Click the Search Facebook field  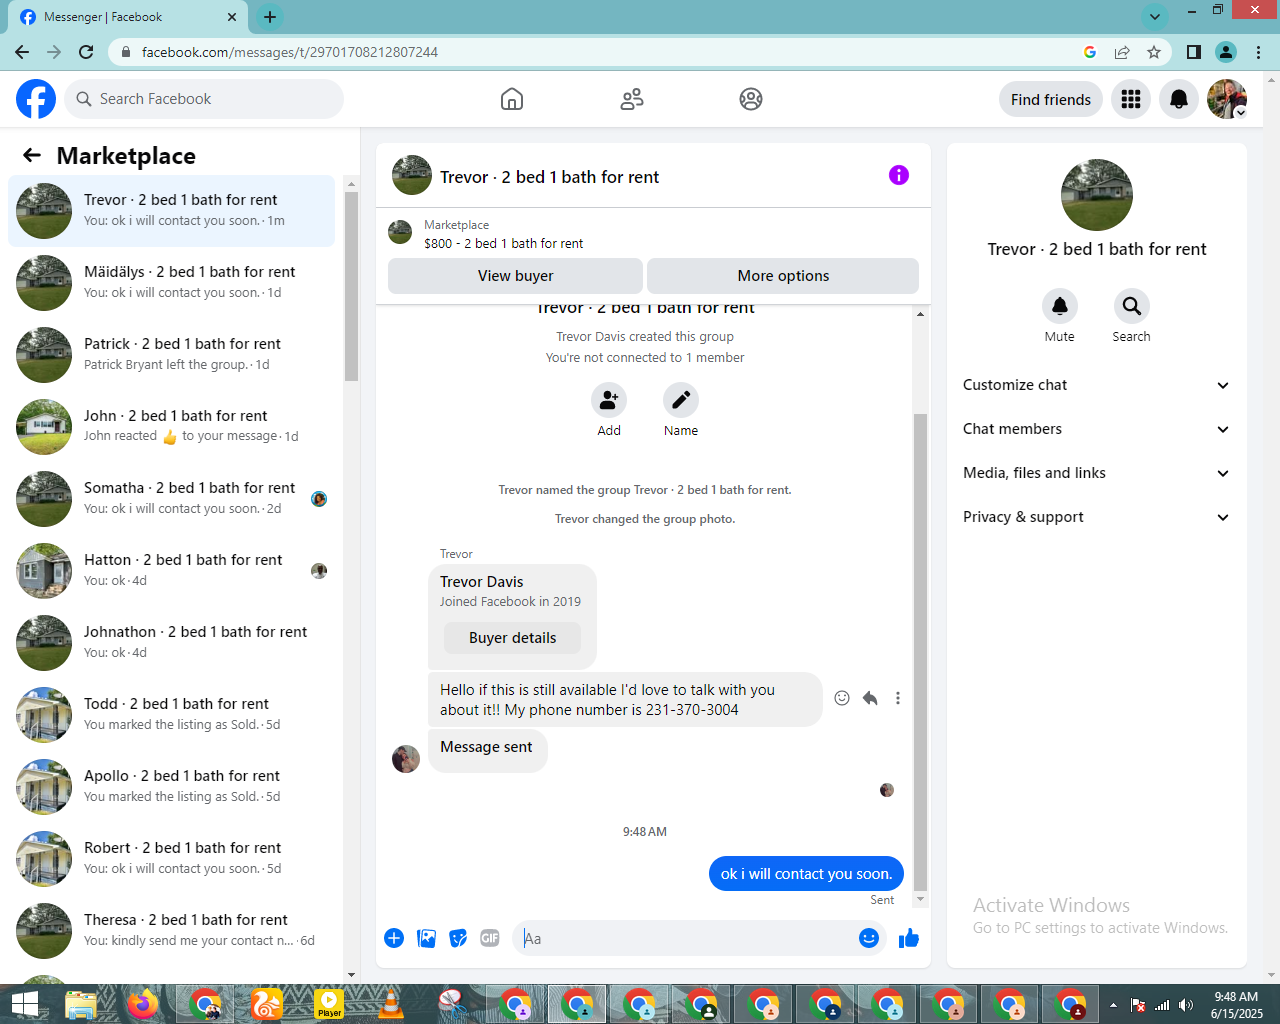click(205, 99)
